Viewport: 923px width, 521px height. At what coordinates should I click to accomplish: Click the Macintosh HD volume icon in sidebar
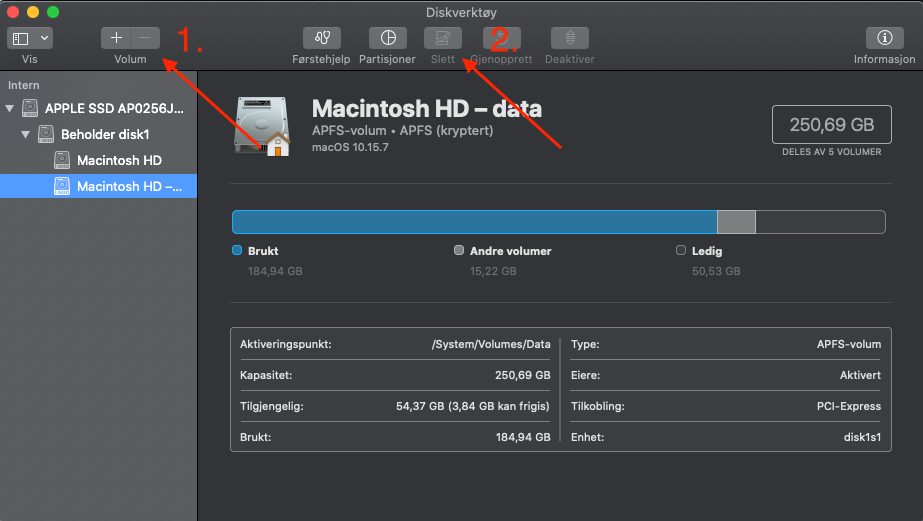coord(62,160)
